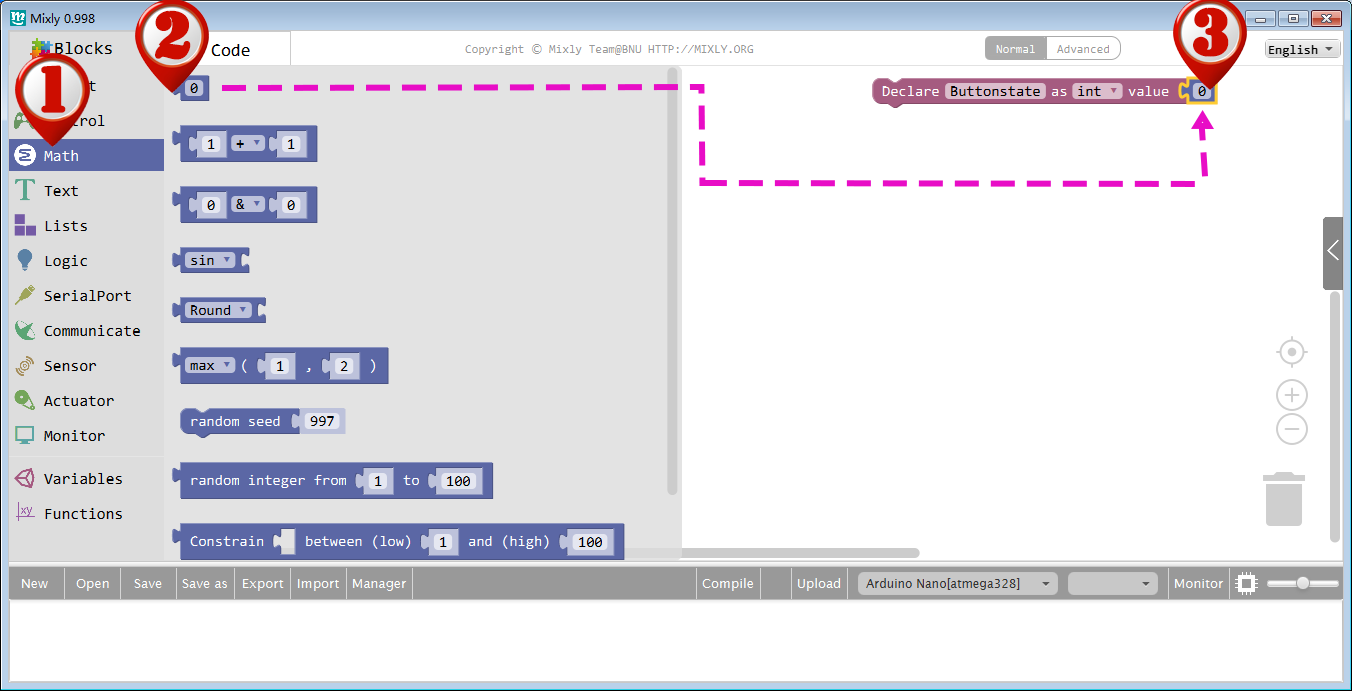Click the SerialPort plug icon

(25, 295)
